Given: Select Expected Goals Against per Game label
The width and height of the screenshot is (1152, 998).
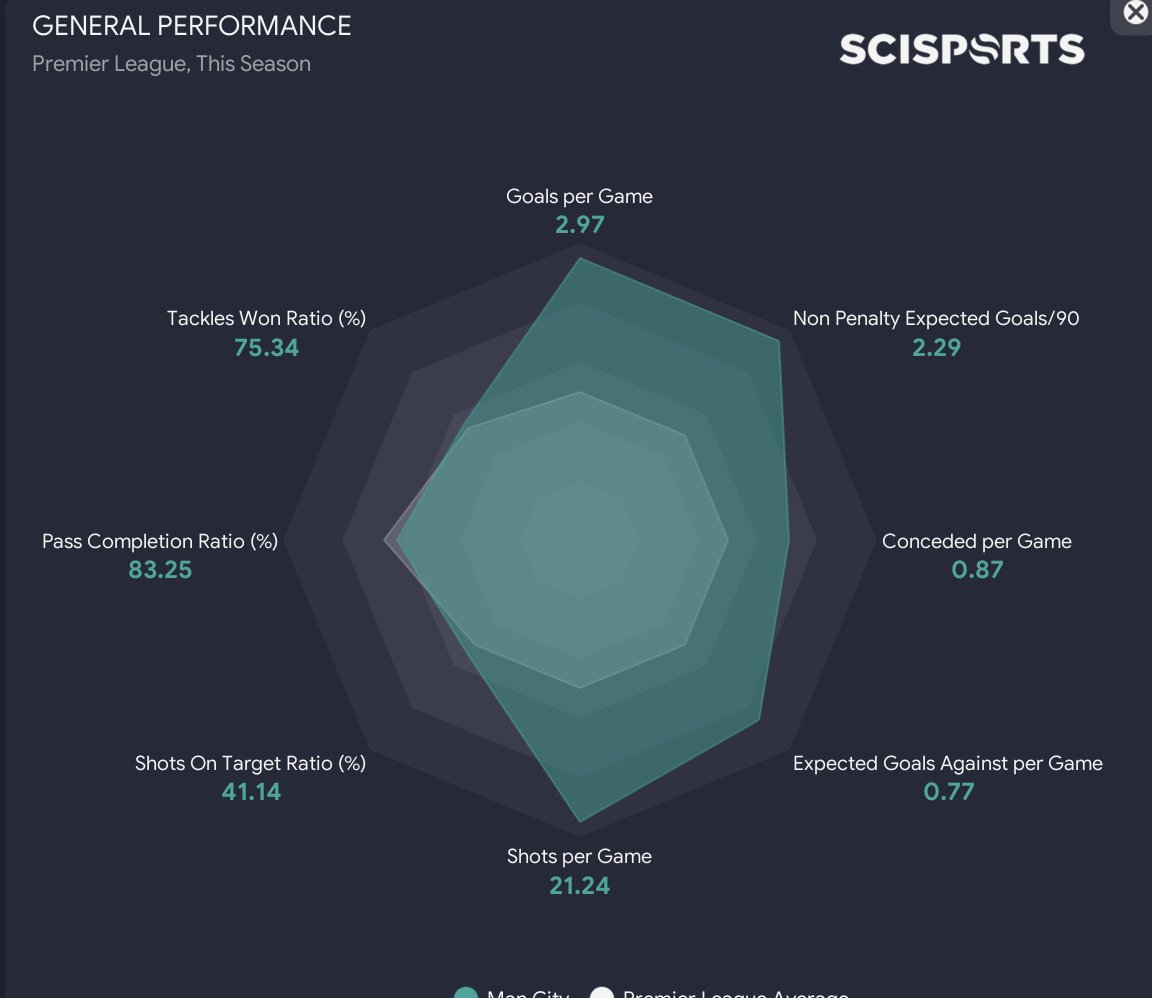Looking at the screenshot, I should point(947,763).
